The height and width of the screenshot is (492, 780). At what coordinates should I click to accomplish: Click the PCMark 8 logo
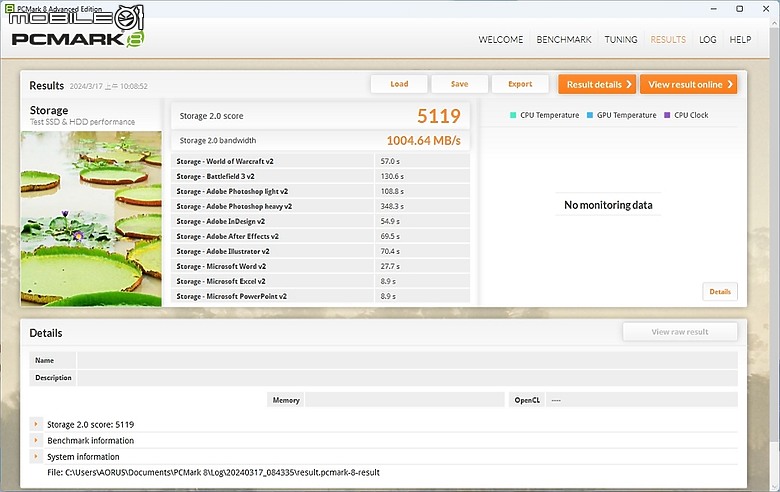[x=78, y=40]
